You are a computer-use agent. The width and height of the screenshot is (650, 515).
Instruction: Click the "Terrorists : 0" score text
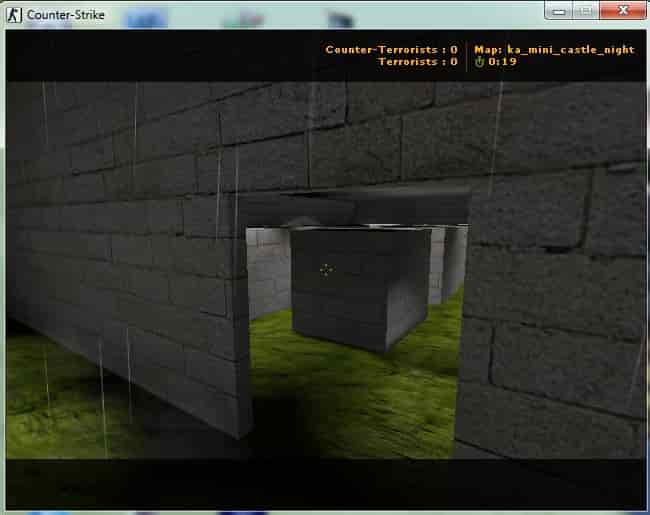coord(418,62)
